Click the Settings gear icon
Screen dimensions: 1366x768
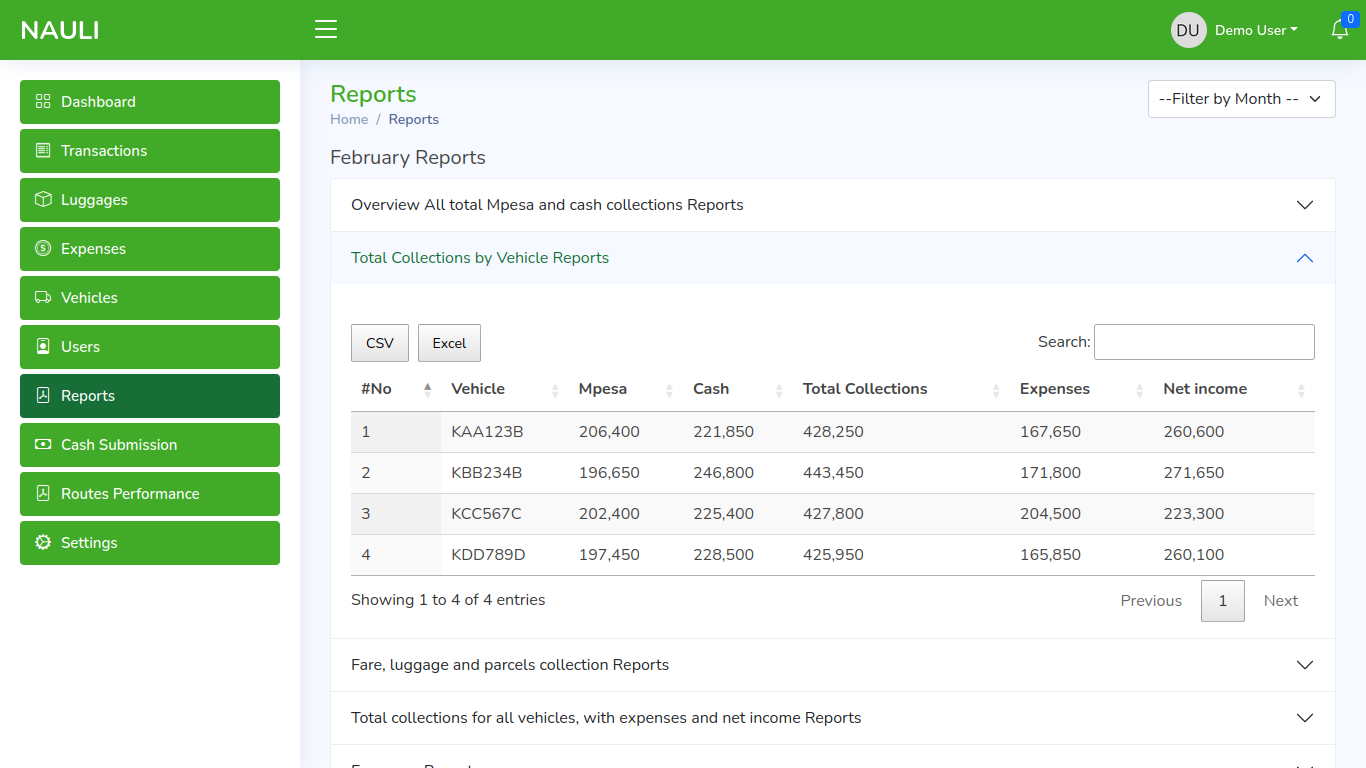[x=43, y=543]
